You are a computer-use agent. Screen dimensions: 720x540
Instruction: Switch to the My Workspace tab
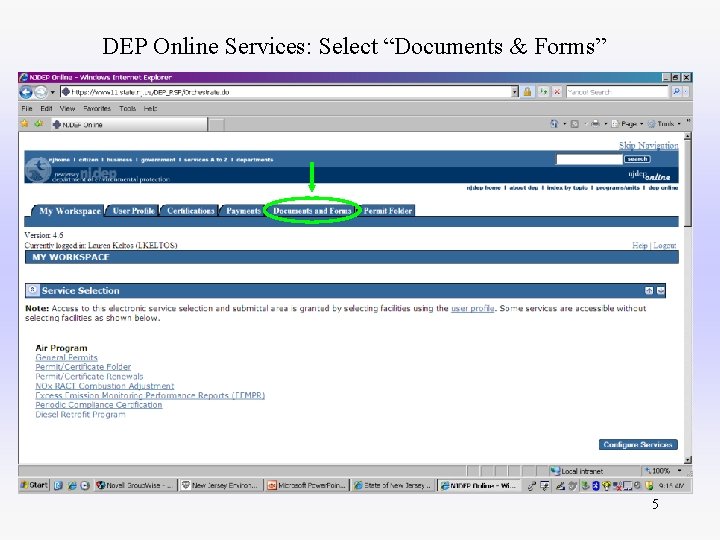pos(69,211)
